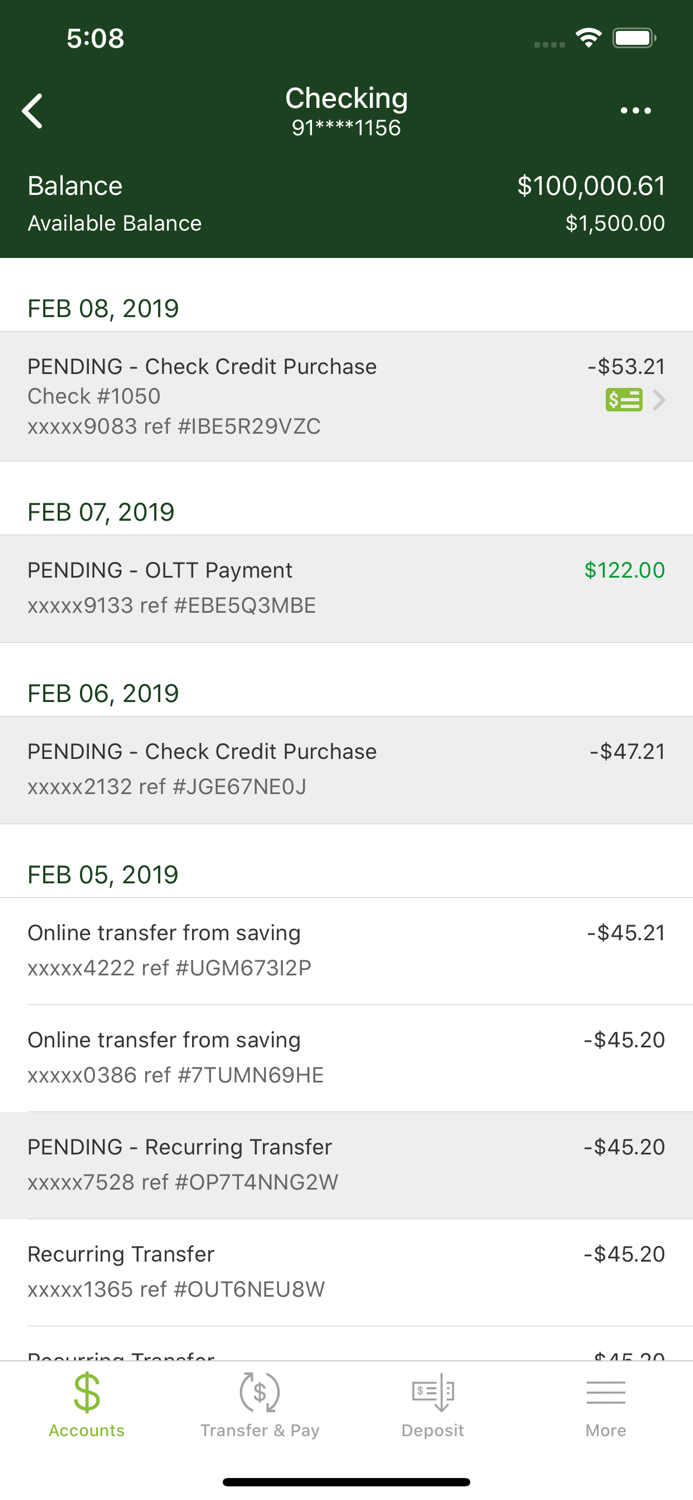693x1500 pixels.
Task: Tap the Wi-Fi status icon
Action: (589, 39)
